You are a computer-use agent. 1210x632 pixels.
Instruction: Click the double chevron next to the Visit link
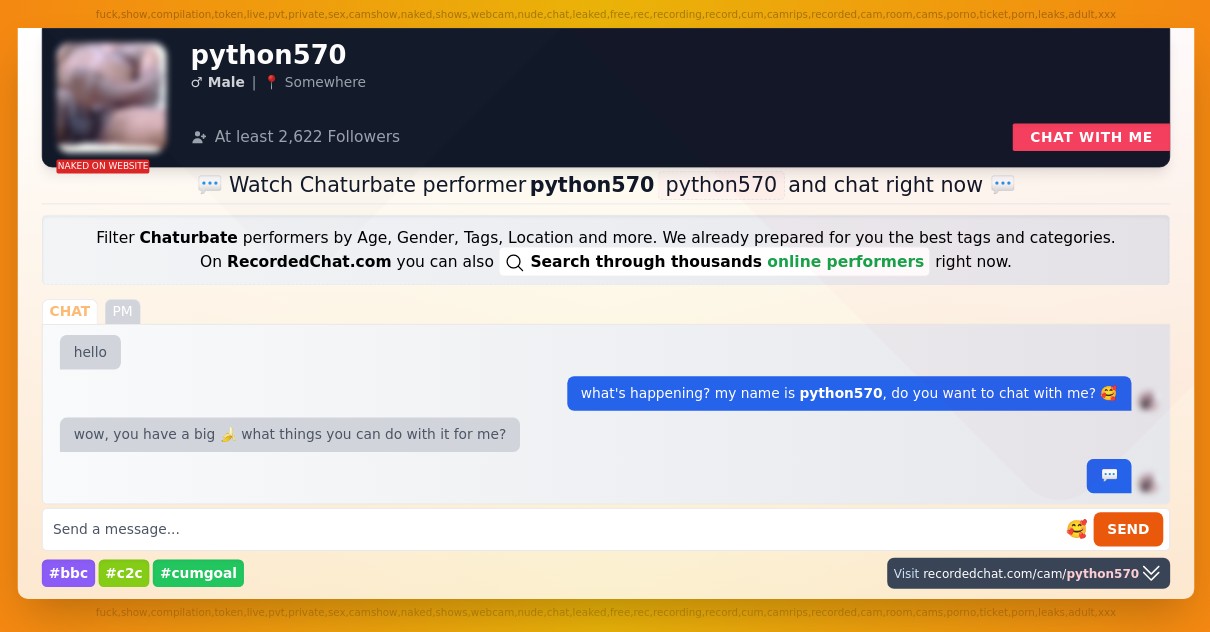click(x=1152, y=573)
